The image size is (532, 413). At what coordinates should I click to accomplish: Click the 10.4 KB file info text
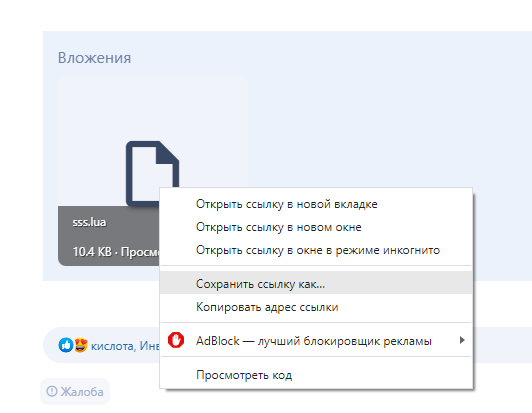click(92, 251)
